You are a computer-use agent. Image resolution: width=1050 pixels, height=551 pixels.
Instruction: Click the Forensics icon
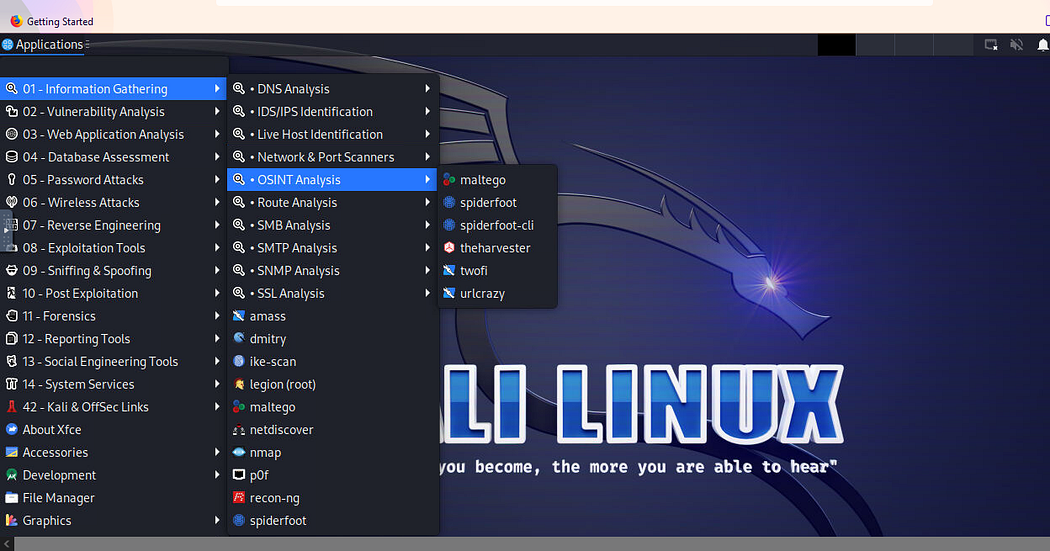[x=11, y=316]
